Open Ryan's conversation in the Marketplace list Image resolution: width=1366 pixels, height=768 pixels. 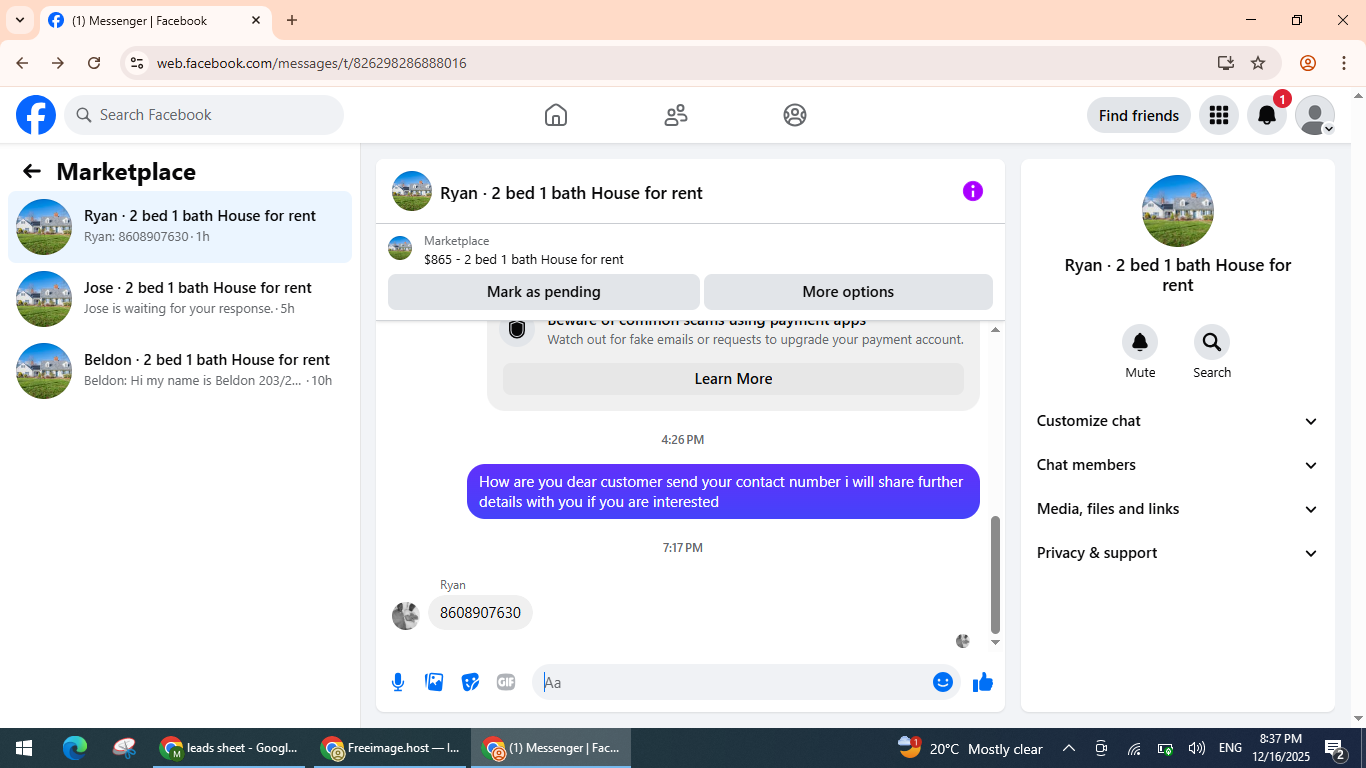tap(180, 227)
